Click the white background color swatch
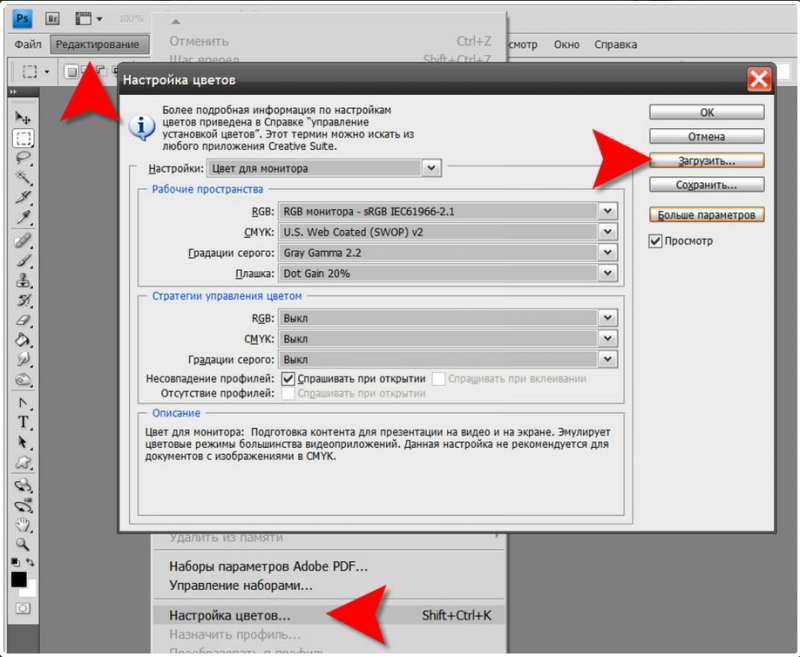 [30, 590]
